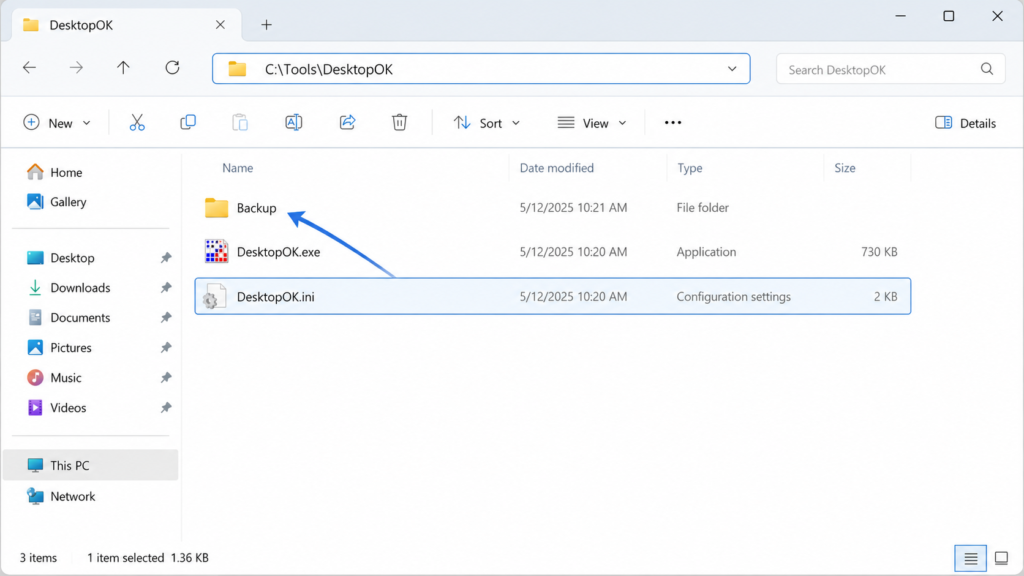
Task: Click the Paste clipboard icon
Action: click(240, 123)
